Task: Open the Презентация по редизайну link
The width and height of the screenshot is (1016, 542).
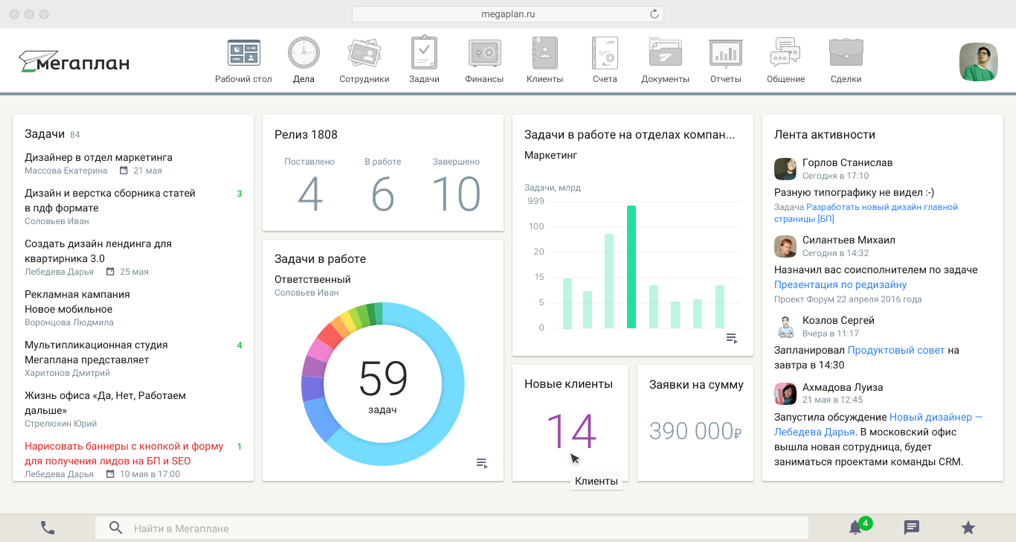Action: pyautogui.click(x=840, y=285)
